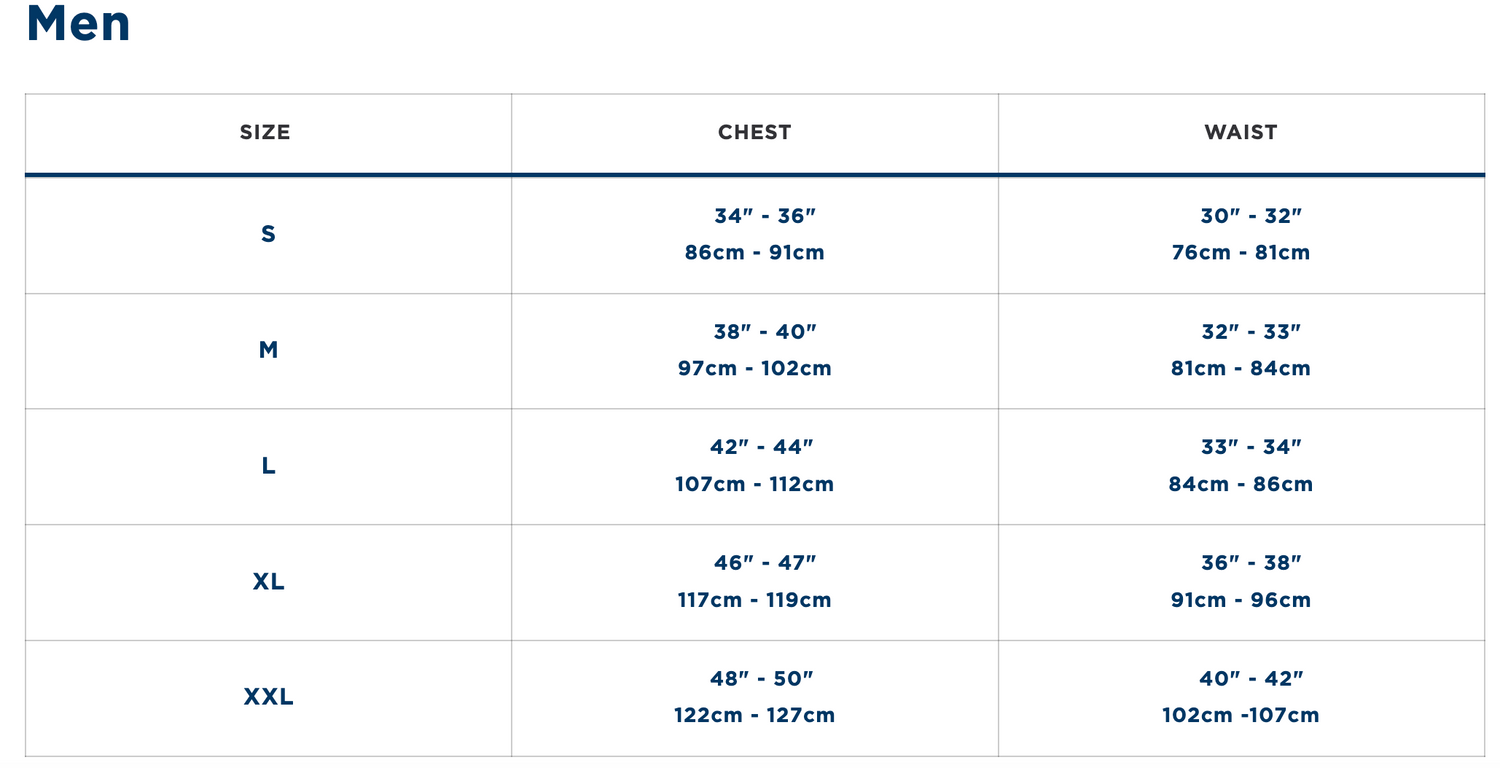1500x768 pixels.
Task: Click waist value 102cm -107cm
Action: tap(1241, 715)
